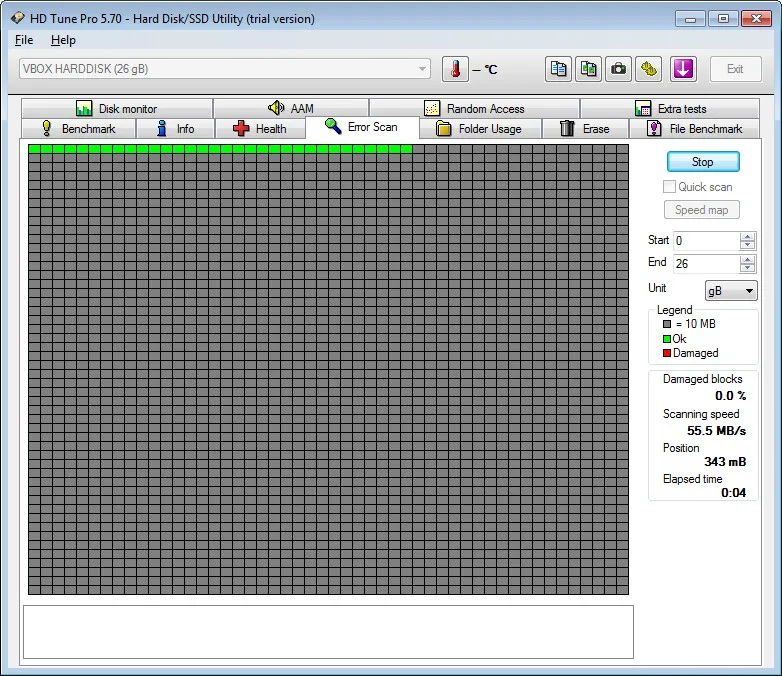Click the Speed map button
This screenshot has width=782, height=676.
pyautogui.click(x=701, y=210)
